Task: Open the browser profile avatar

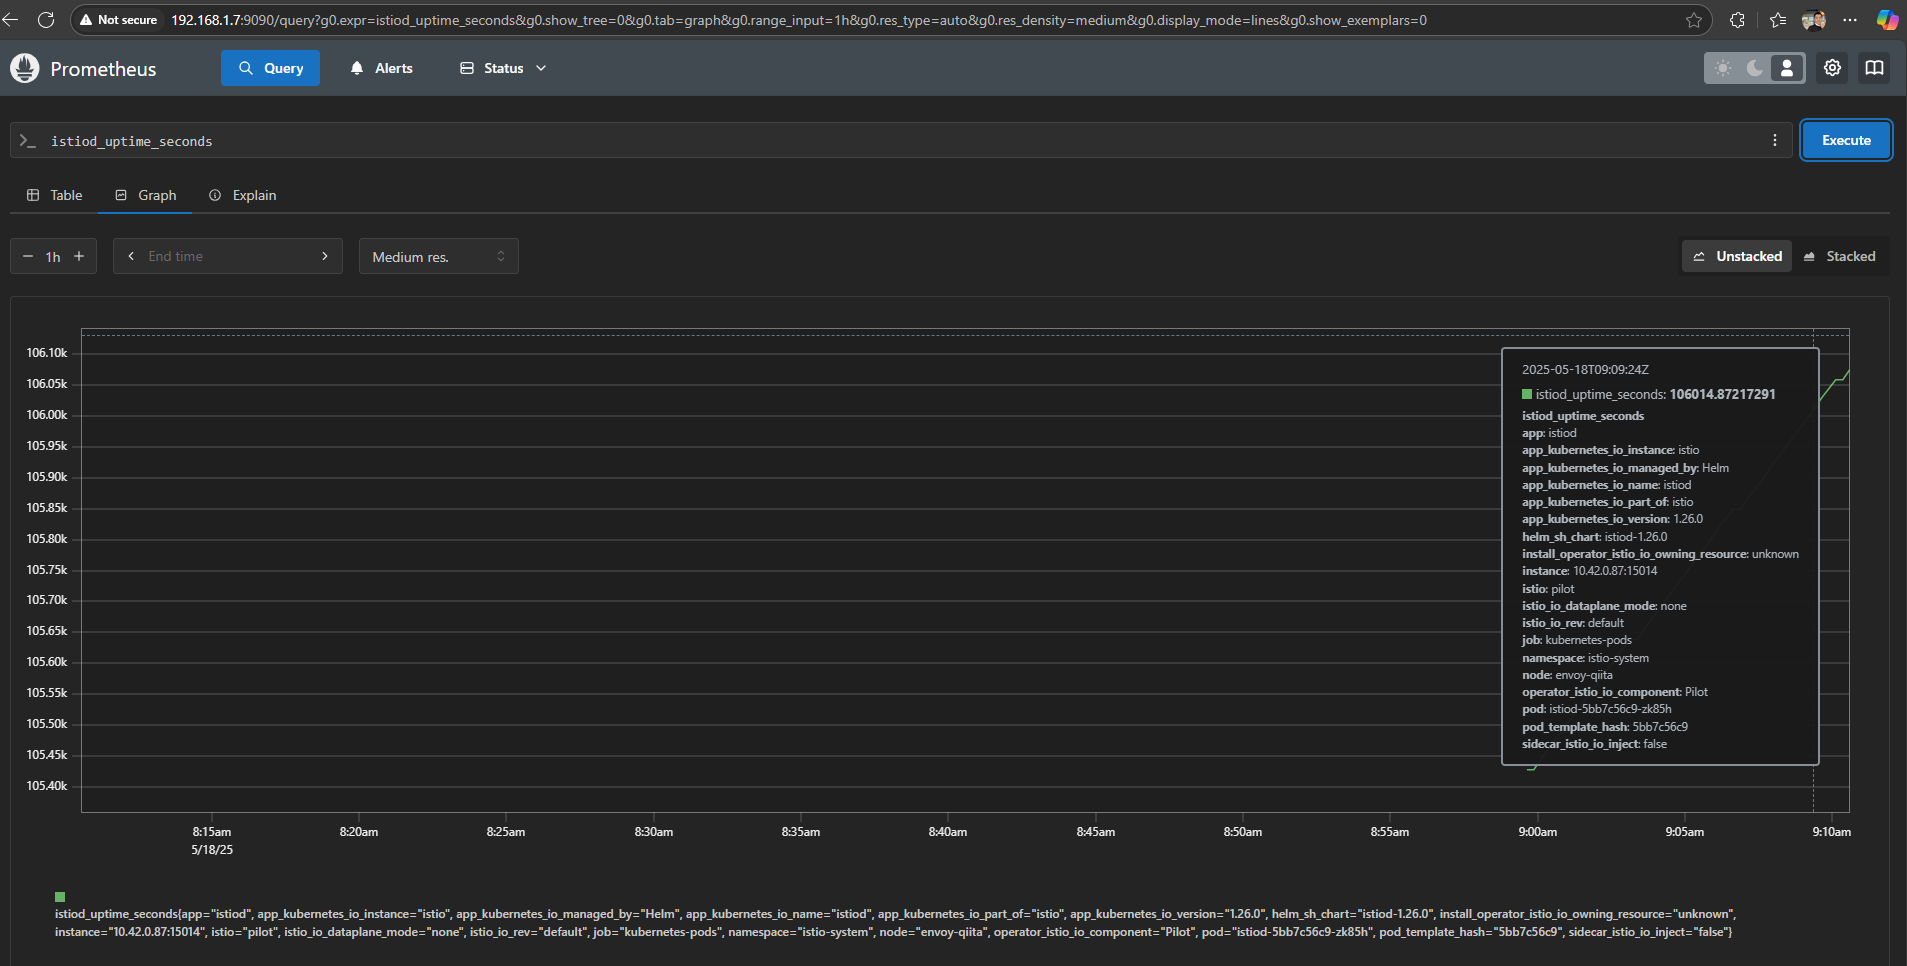Action: point(1814,20)
